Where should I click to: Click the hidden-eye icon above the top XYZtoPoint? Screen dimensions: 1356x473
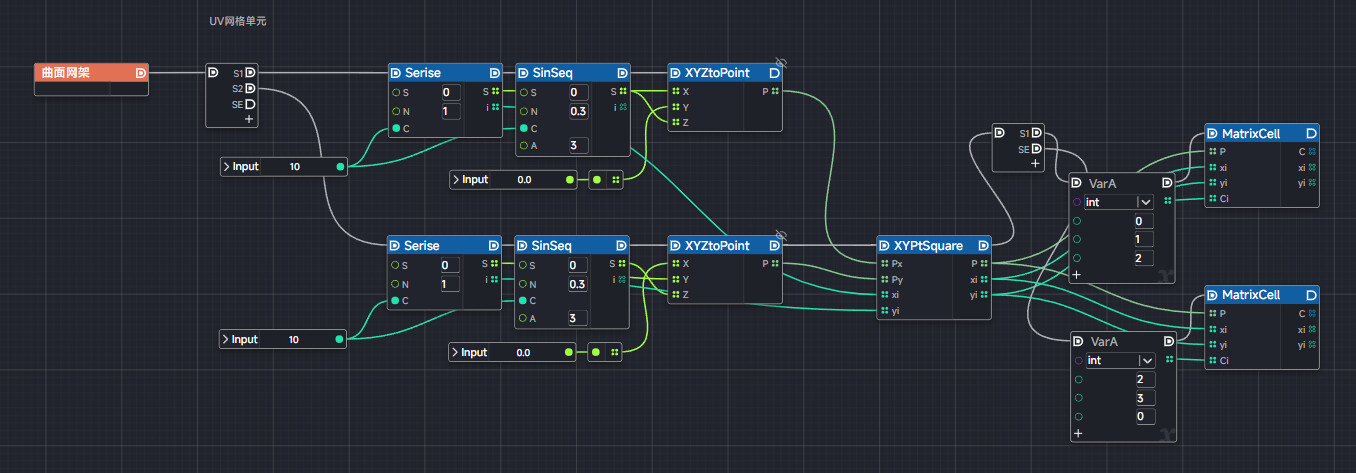click(x=781, y=62)
